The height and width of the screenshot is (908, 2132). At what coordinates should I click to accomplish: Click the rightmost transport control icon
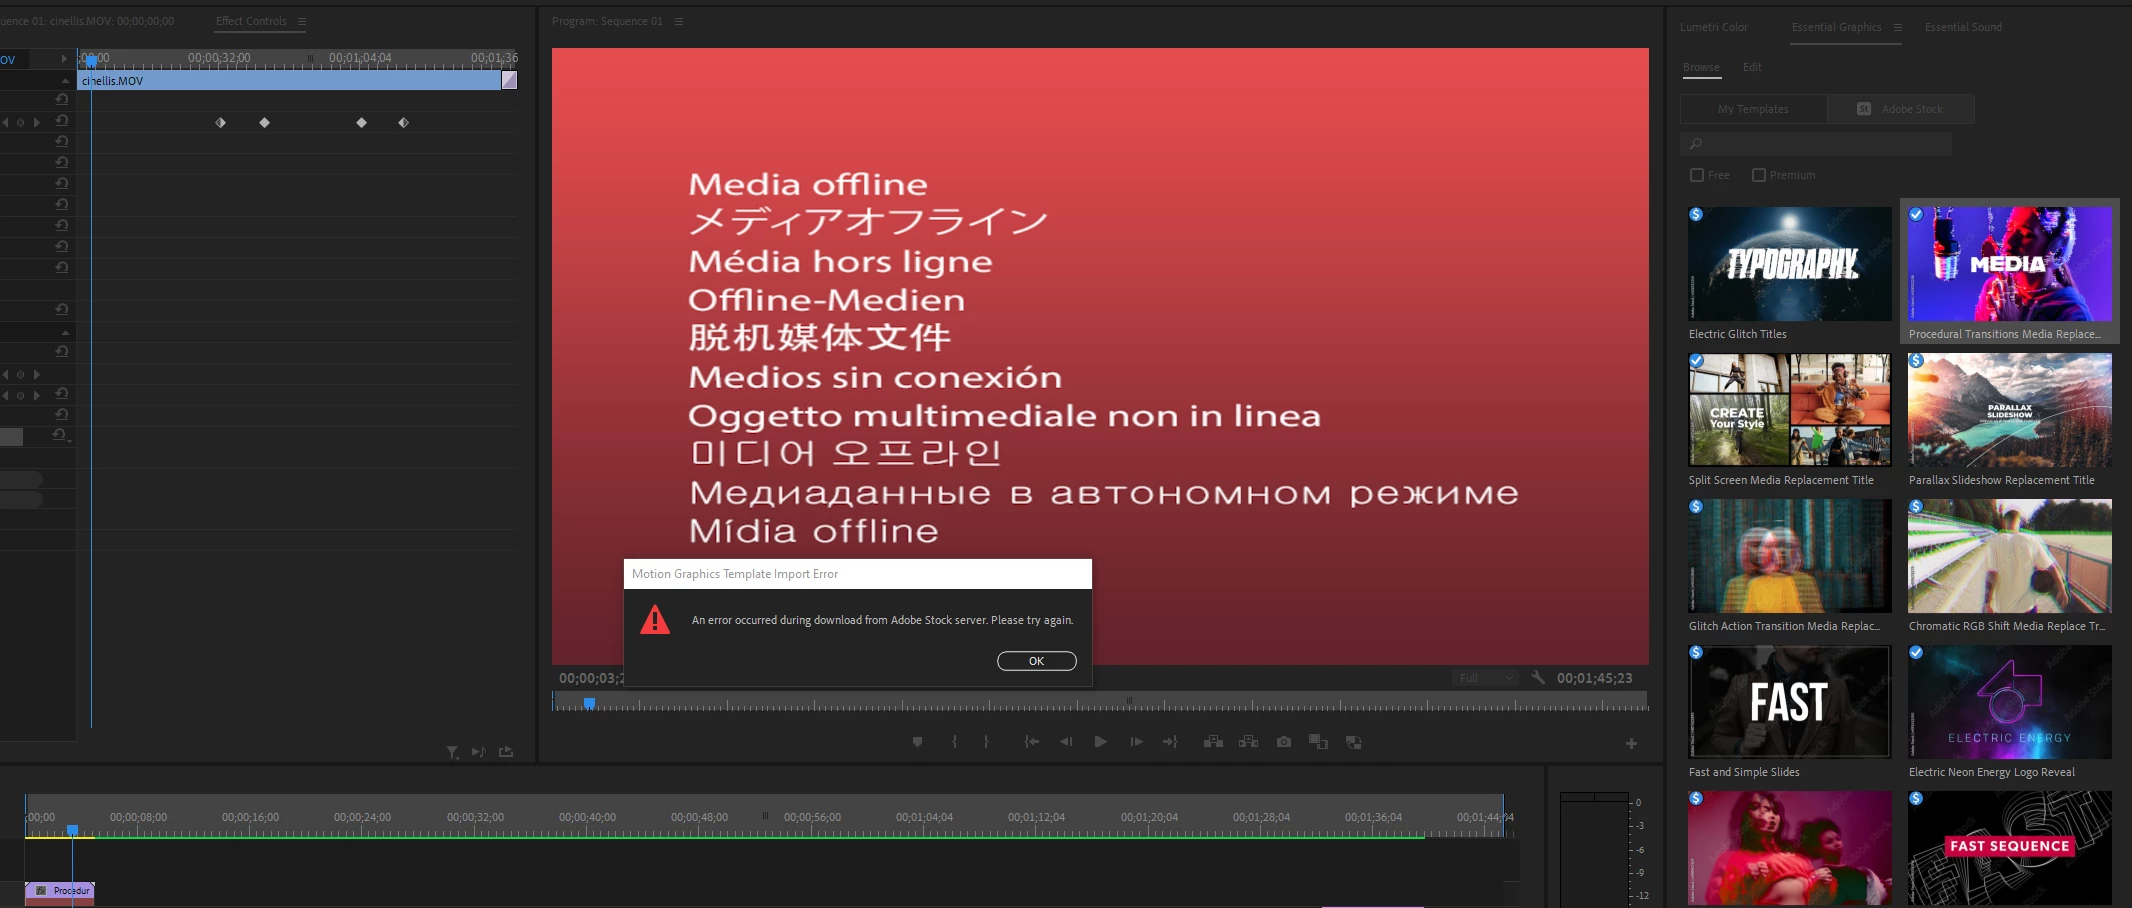[x=1354, y=742]
